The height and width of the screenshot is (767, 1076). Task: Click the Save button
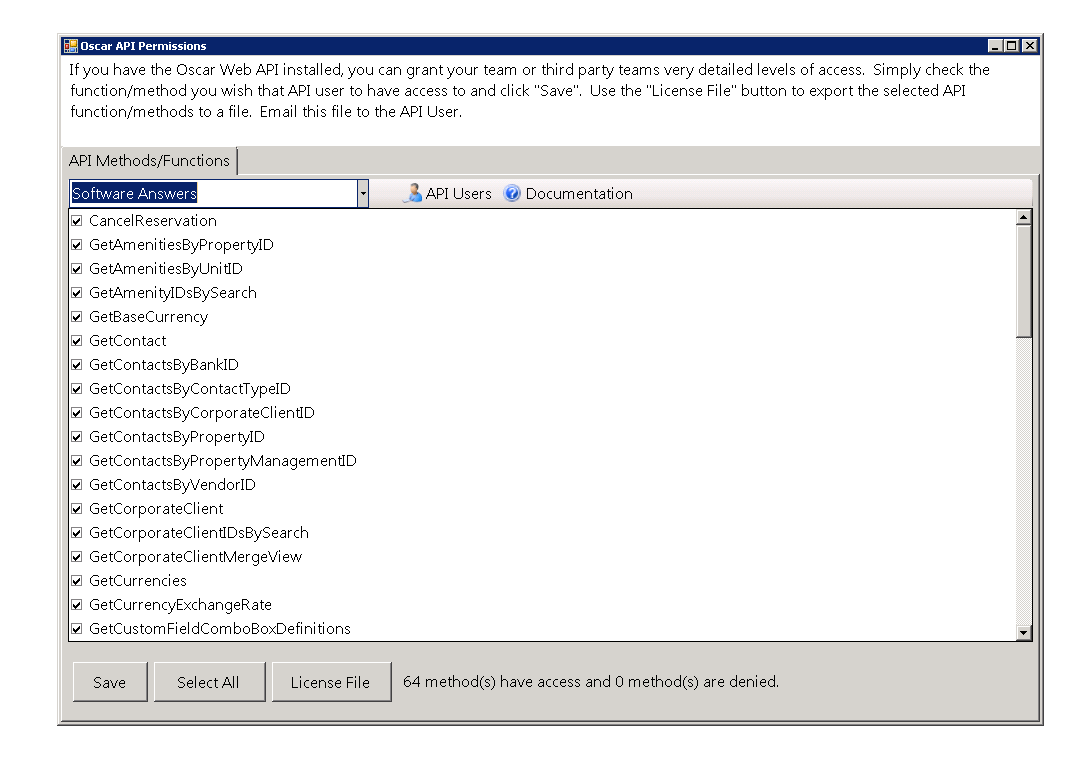(110, 681)
